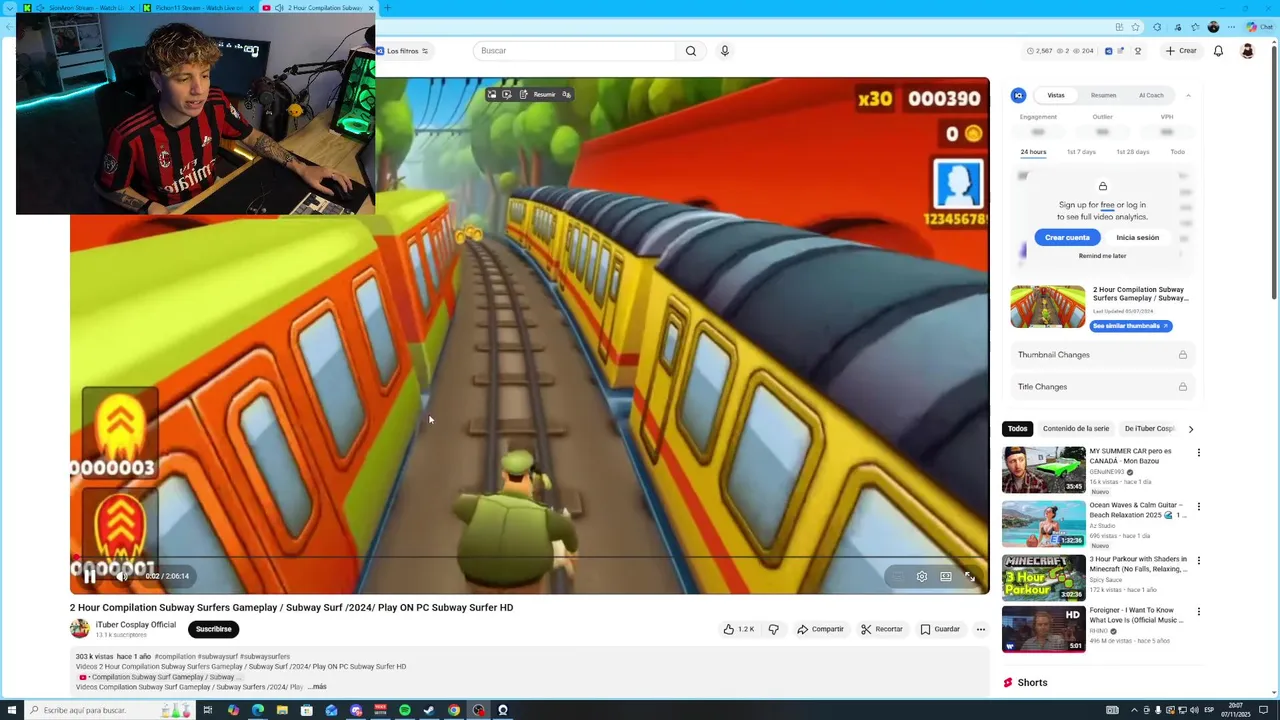The image size is (1280, 720).
Task: Click the video progress bar
Action: click(x=529, y=558)
